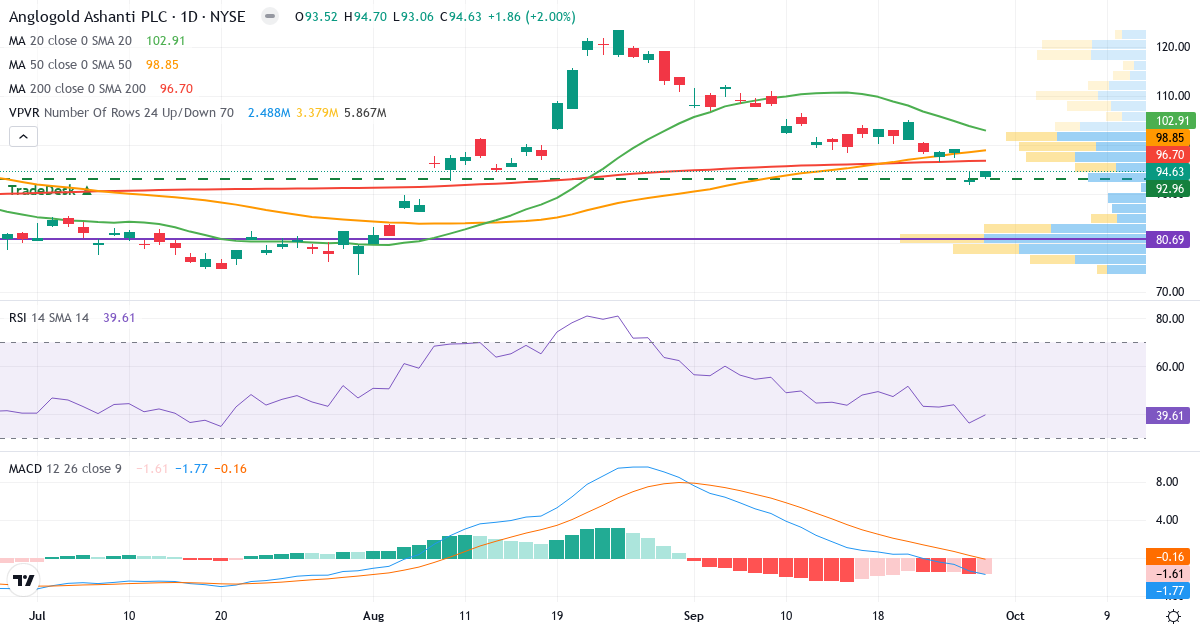Screen dimensions: 1200x630
Task: Click the MA 20 value 102.91 in legend
Action: coord(166,41)
